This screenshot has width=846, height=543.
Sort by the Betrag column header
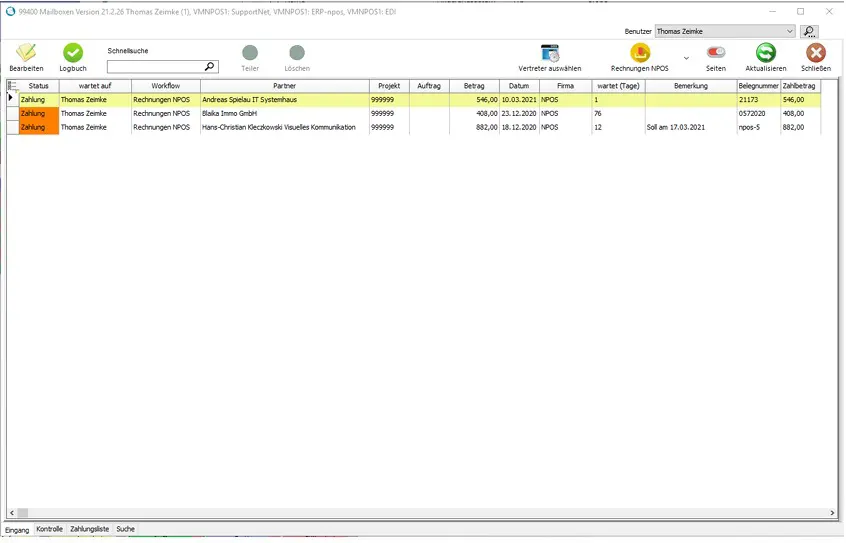[x=473, y=86]
